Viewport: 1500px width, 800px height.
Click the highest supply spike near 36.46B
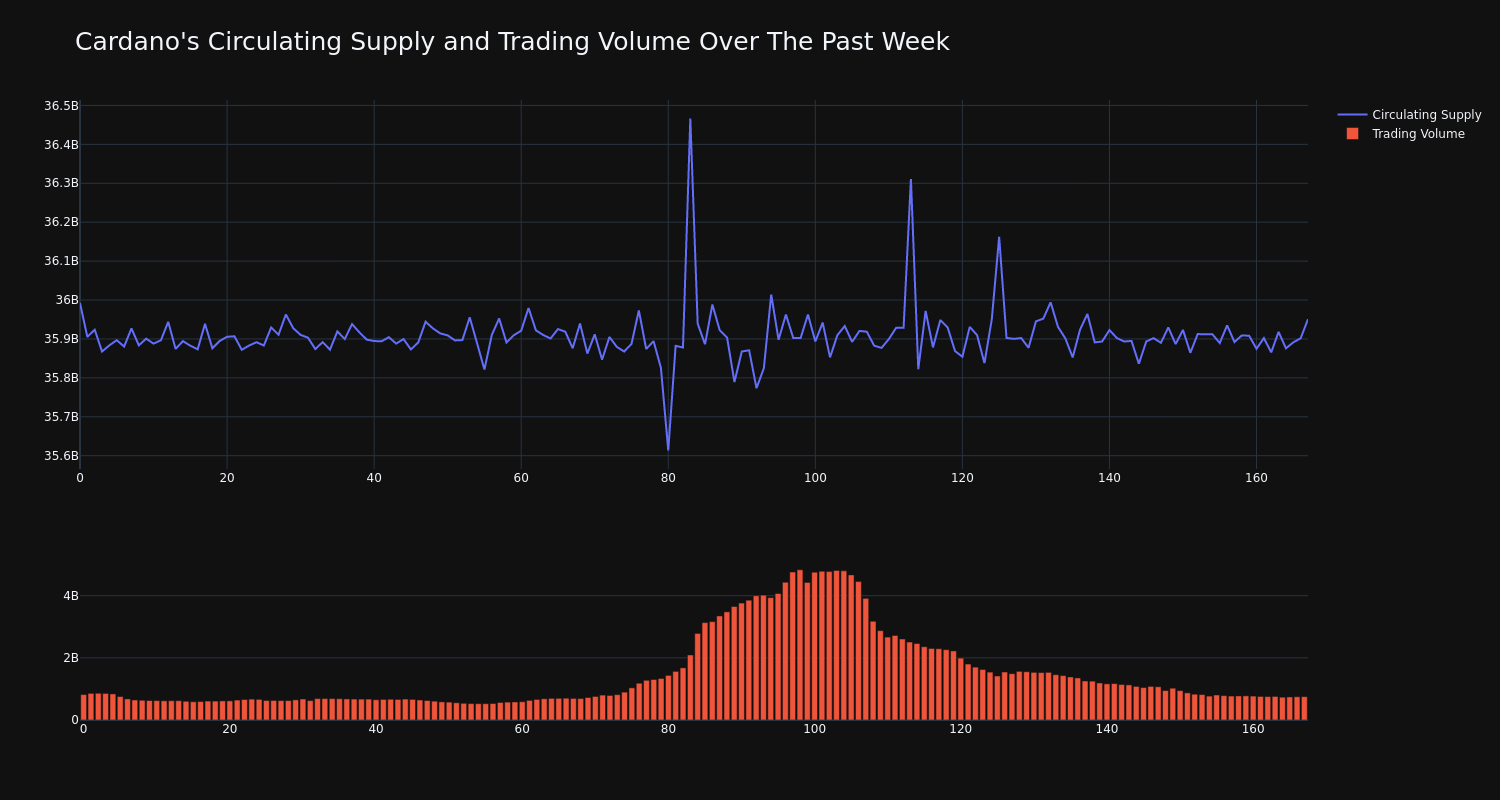[690, 120]
